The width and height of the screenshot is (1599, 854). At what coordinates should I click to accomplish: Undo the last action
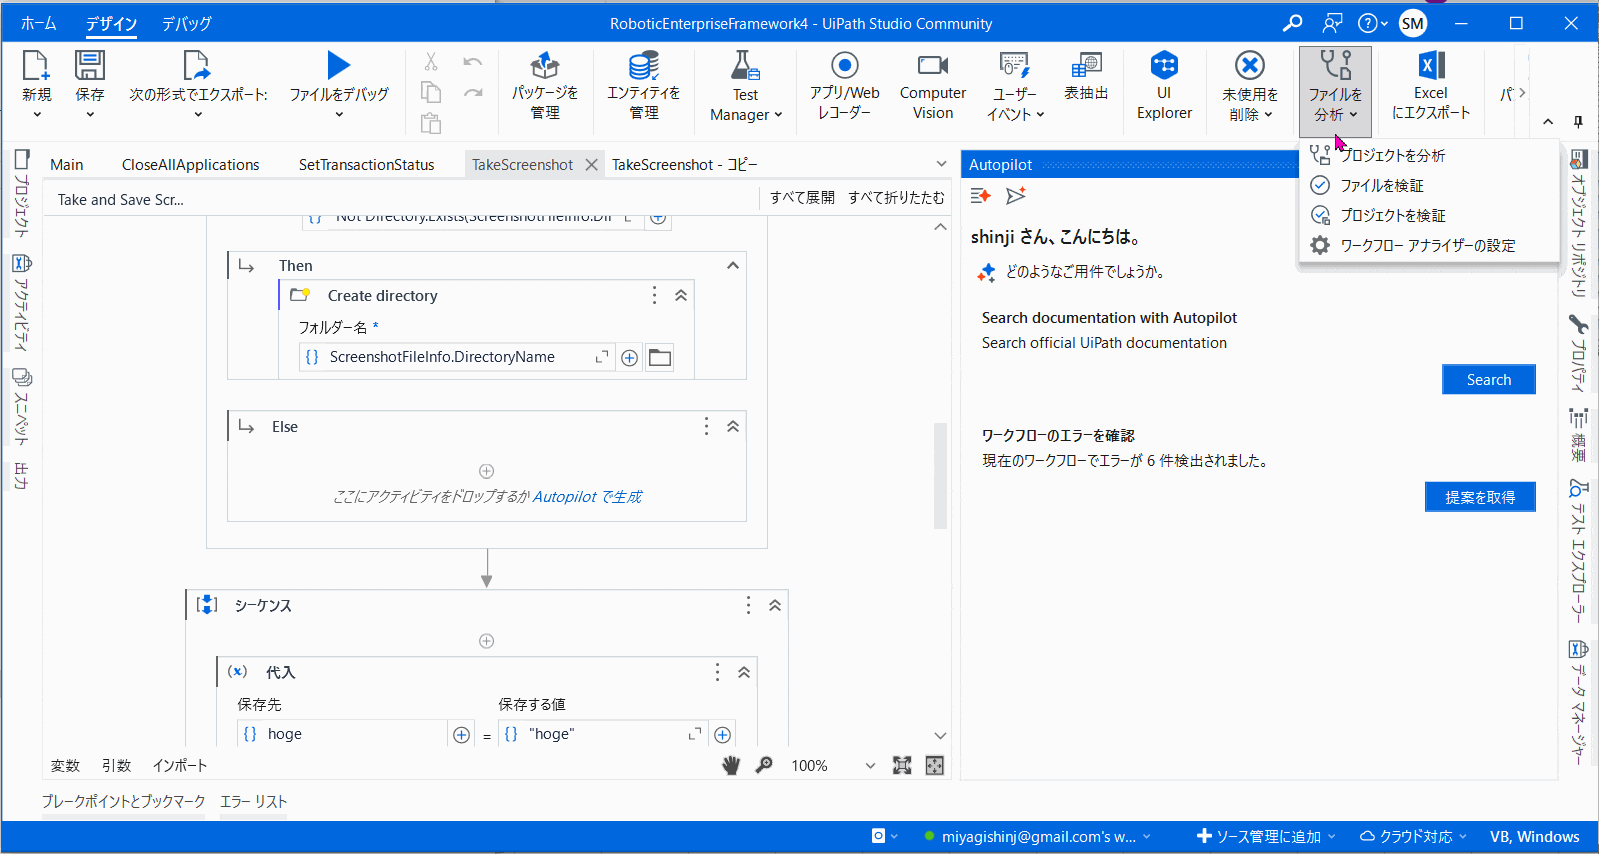473,62
